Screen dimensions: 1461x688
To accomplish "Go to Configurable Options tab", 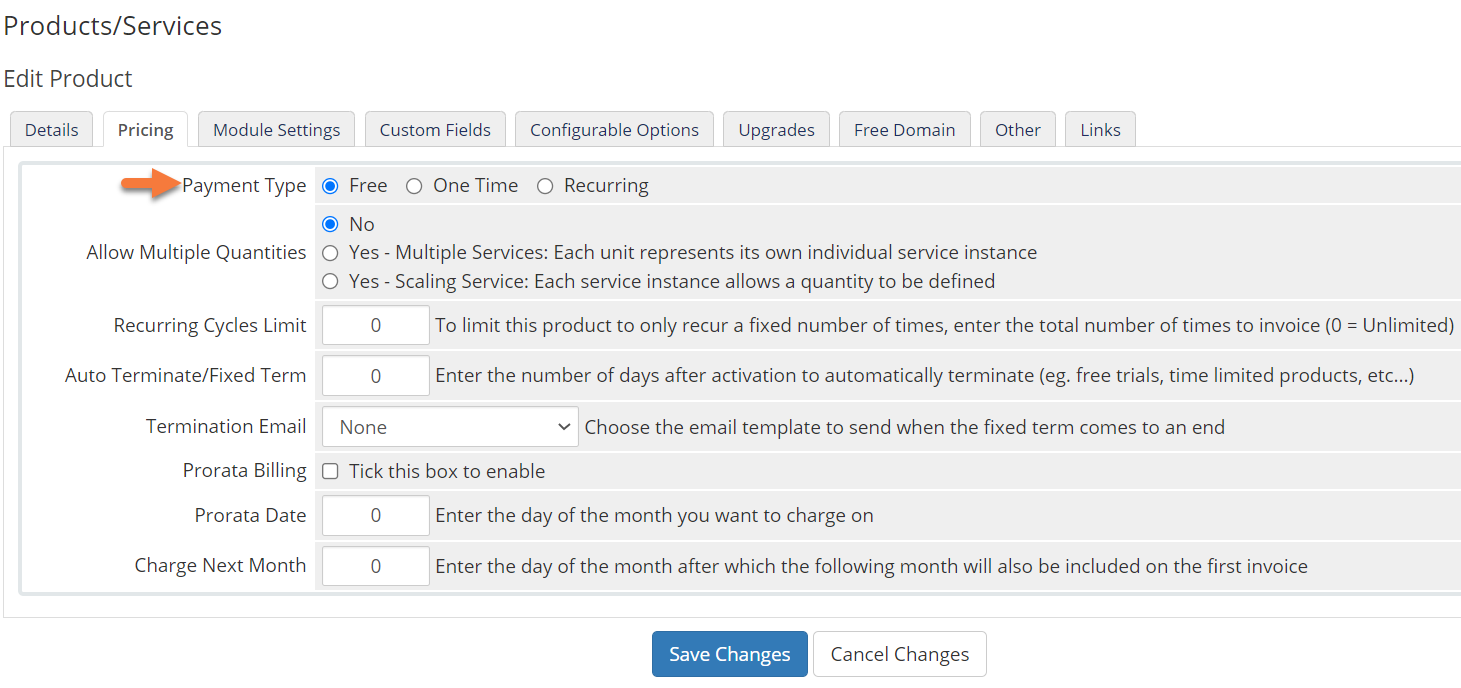I will click(x=614, y=130).
